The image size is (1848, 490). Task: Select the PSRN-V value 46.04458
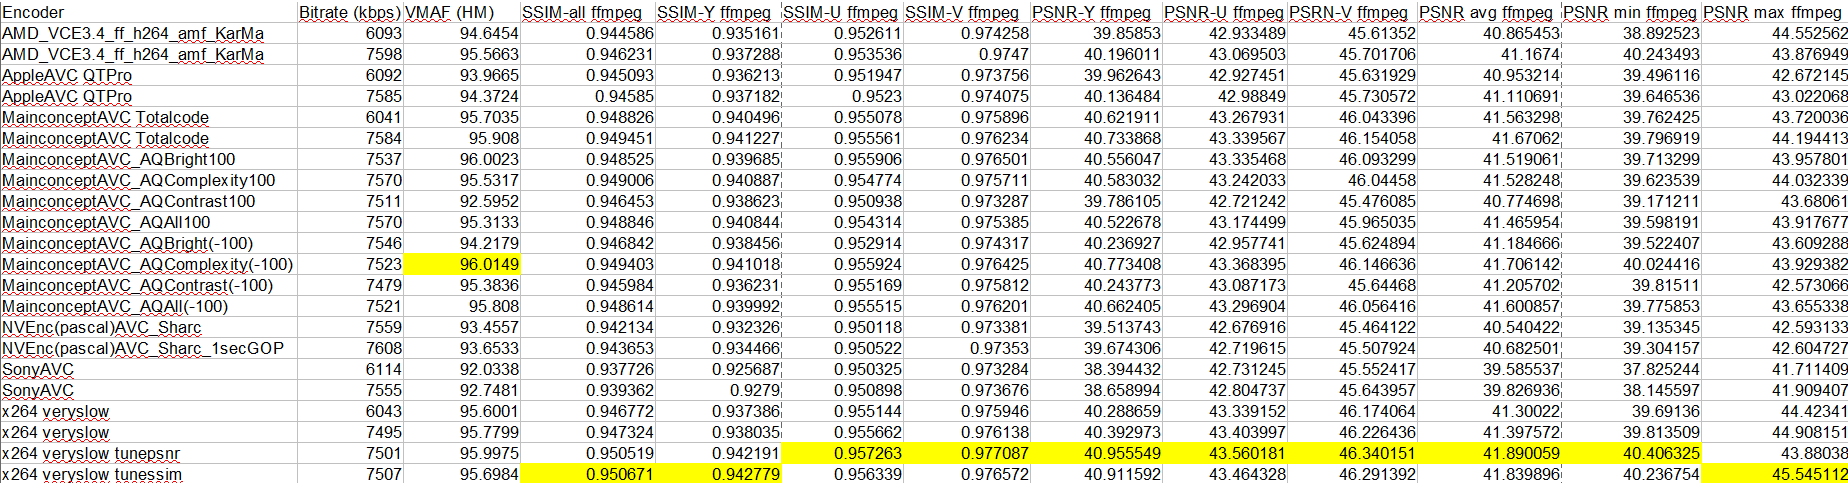(1352, 180)
